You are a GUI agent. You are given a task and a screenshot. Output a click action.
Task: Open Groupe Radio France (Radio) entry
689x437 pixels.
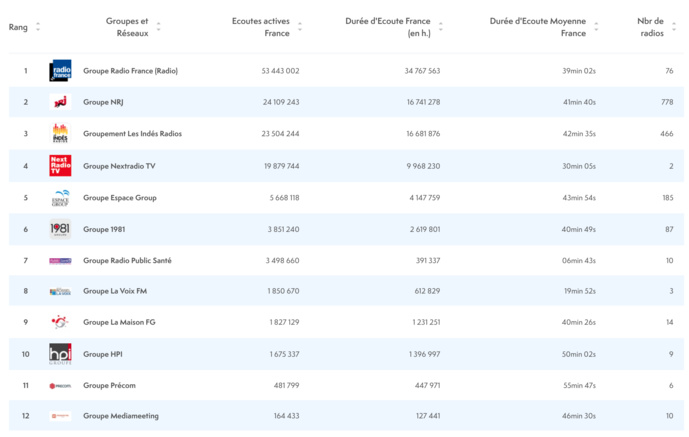click(130, 71)
